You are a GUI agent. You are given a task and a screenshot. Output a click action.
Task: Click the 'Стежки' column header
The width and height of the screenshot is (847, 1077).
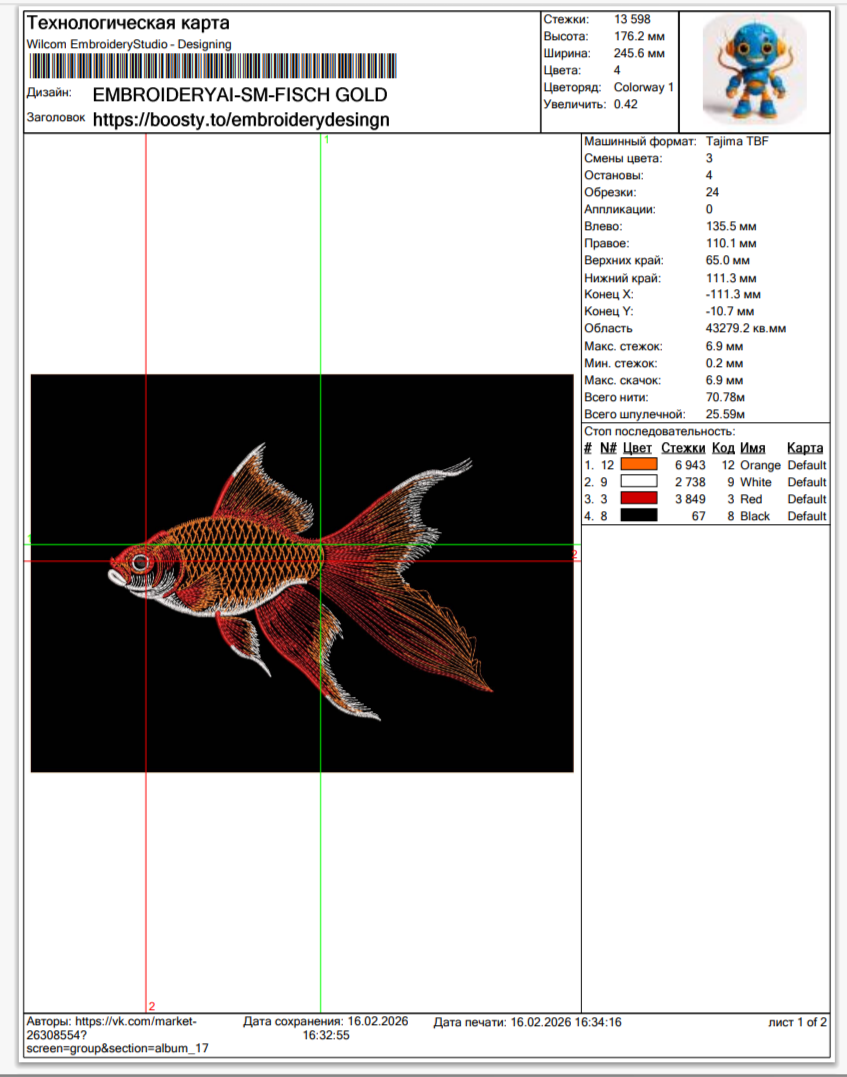coord(683,448)
